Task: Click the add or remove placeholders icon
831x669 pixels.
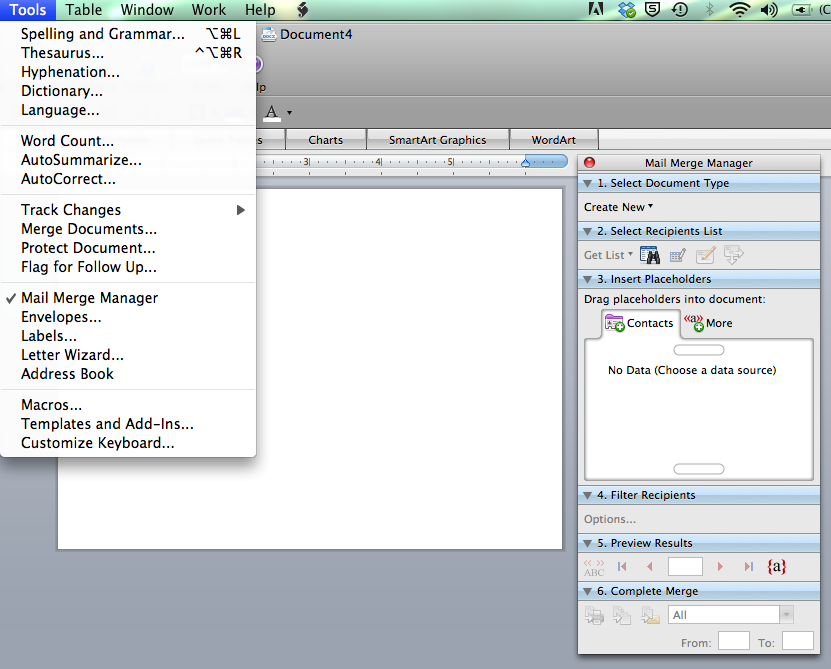Action: click(x=733, y=255)
